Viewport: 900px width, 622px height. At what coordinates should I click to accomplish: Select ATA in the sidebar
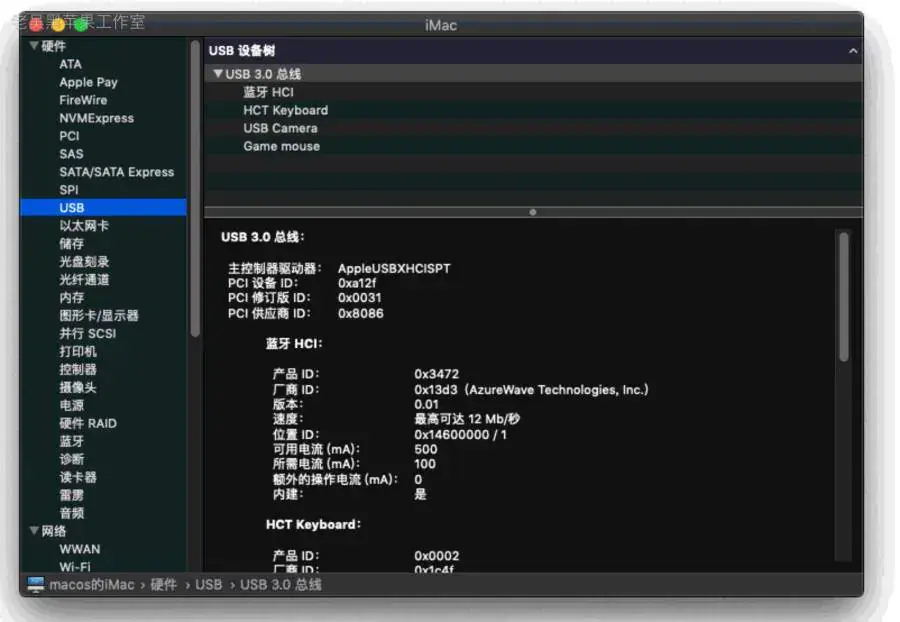tap(71, 64)
